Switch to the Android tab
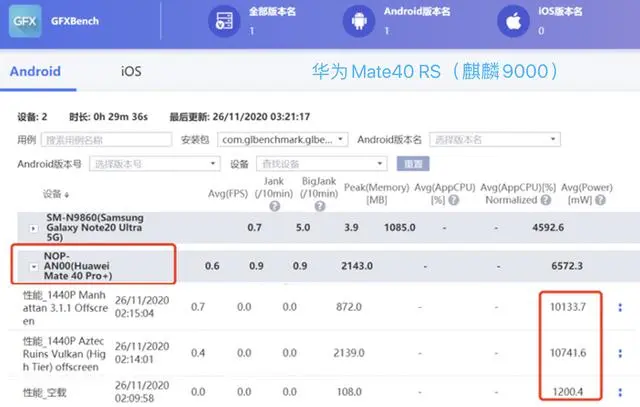Viewport: 640px width, 407px height. [36, 71]
